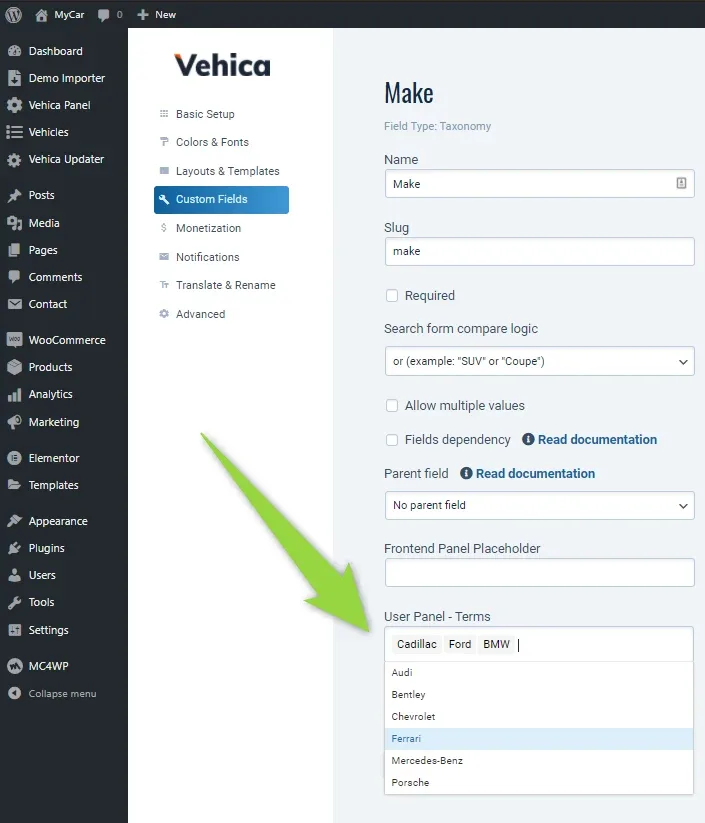The width and height of the screenshot is (705, 823).
Task: Click the Elementor icon
Action: tap(15, 458)
